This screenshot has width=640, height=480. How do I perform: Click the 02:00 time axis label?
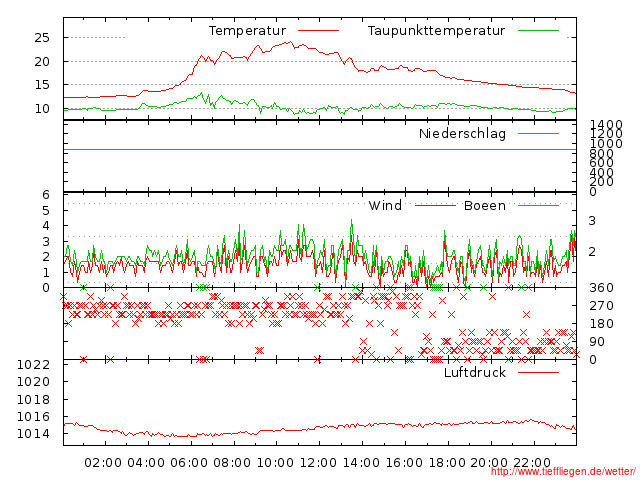click(103, 463)
